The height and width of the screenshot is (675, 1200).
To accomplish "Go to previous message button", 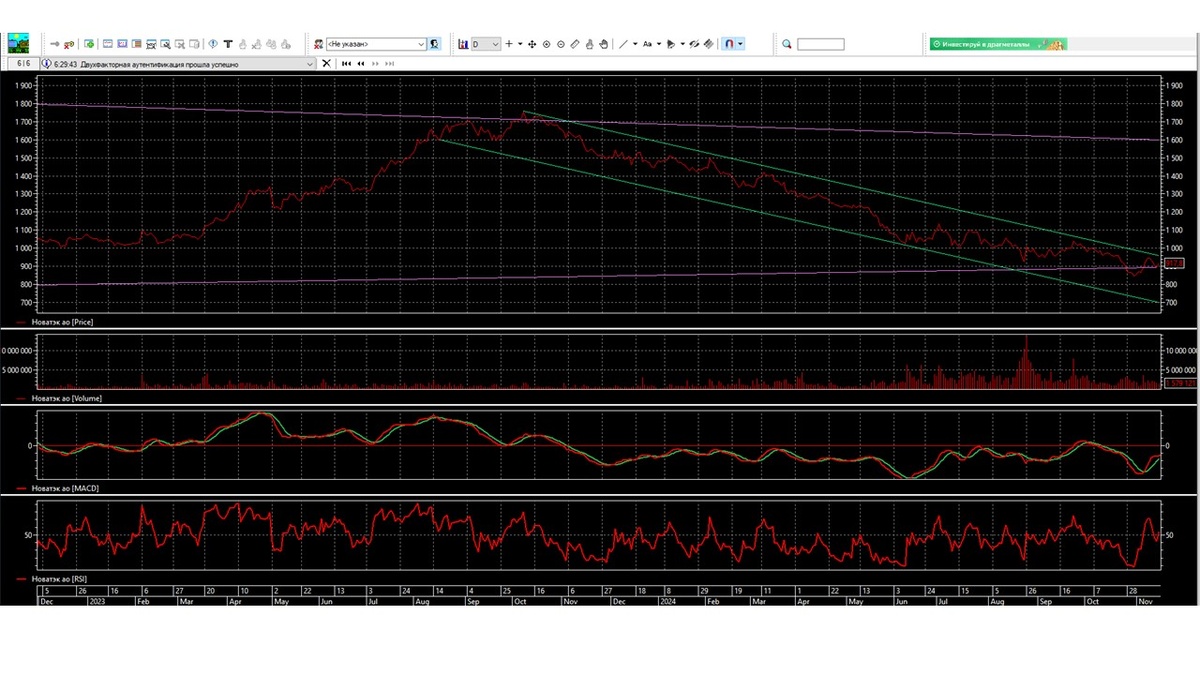I will click(x=361, y=63).
